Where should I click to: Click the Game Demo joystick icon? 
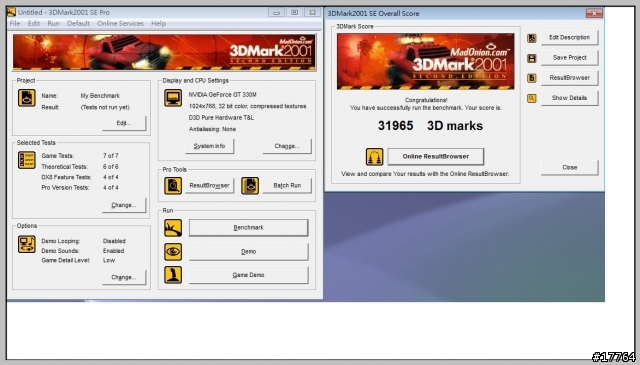point(173,275)
